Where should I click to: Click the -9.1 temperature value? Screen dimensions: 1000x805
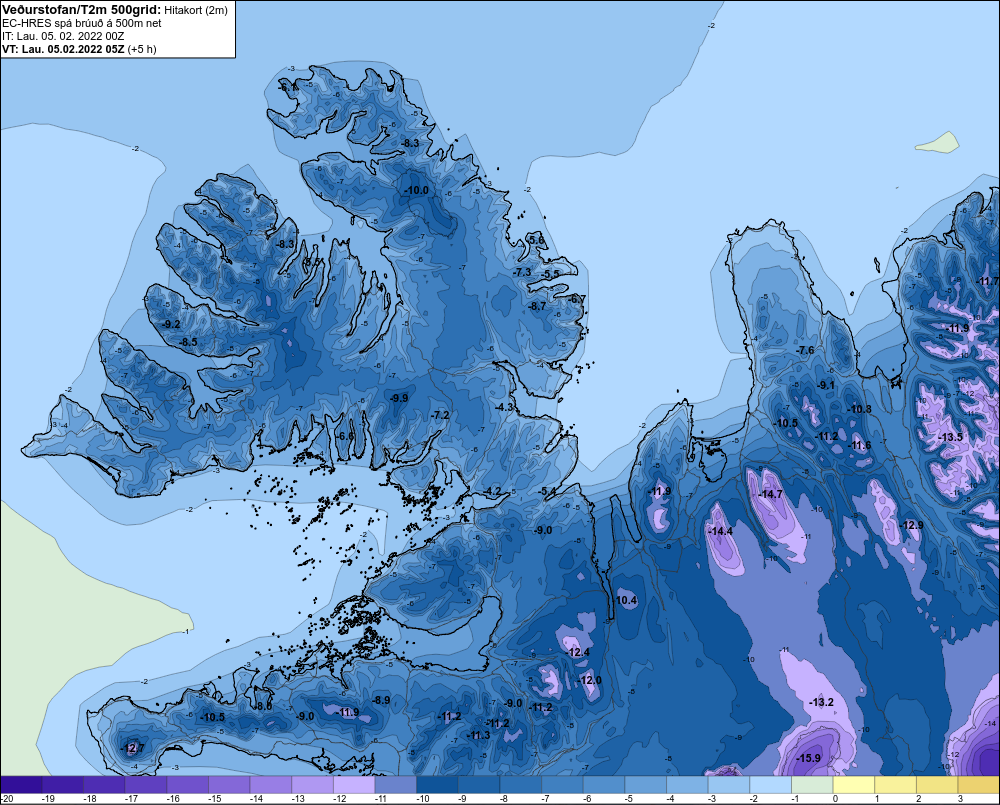point(826,385)
